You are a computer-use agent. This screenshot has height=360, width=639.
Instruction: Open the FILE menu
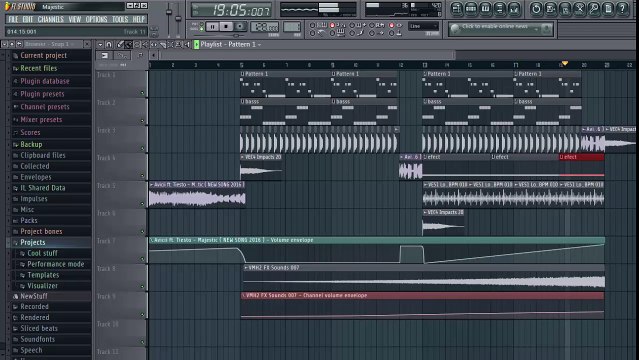click(13, 19)
